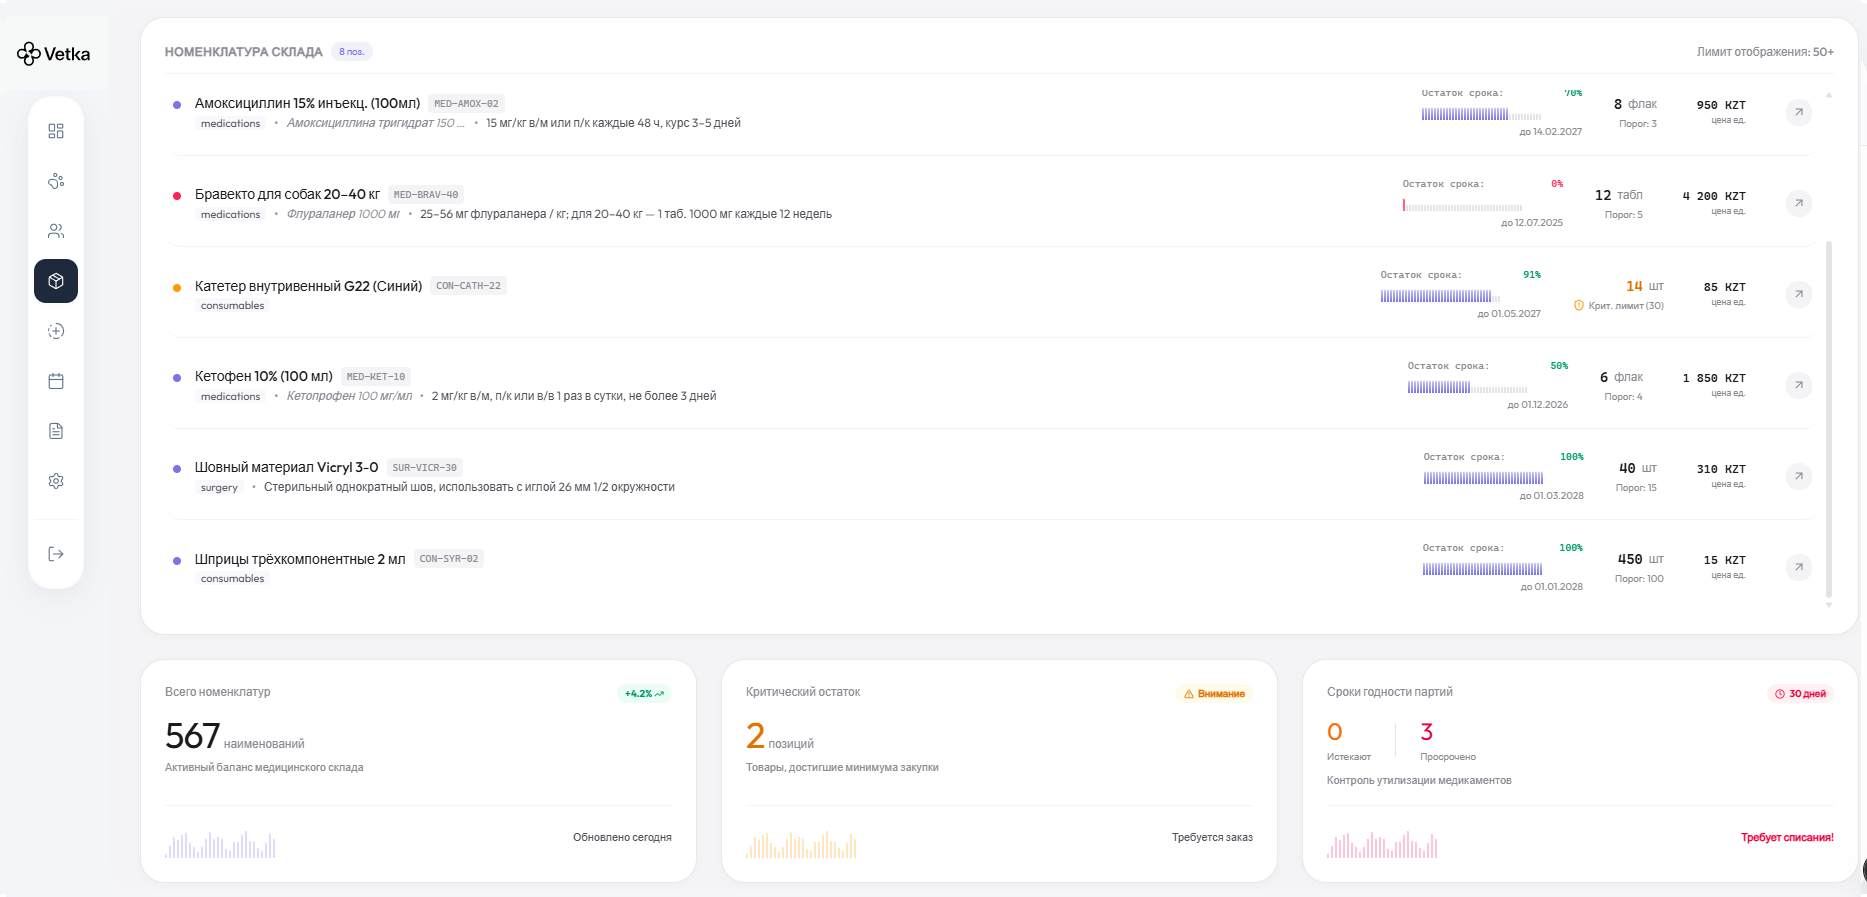Image resolution: width=1867 pixels, height=897 pixels.
Task: Click the 3 Просрочено counter
Action: point(1448,740)
